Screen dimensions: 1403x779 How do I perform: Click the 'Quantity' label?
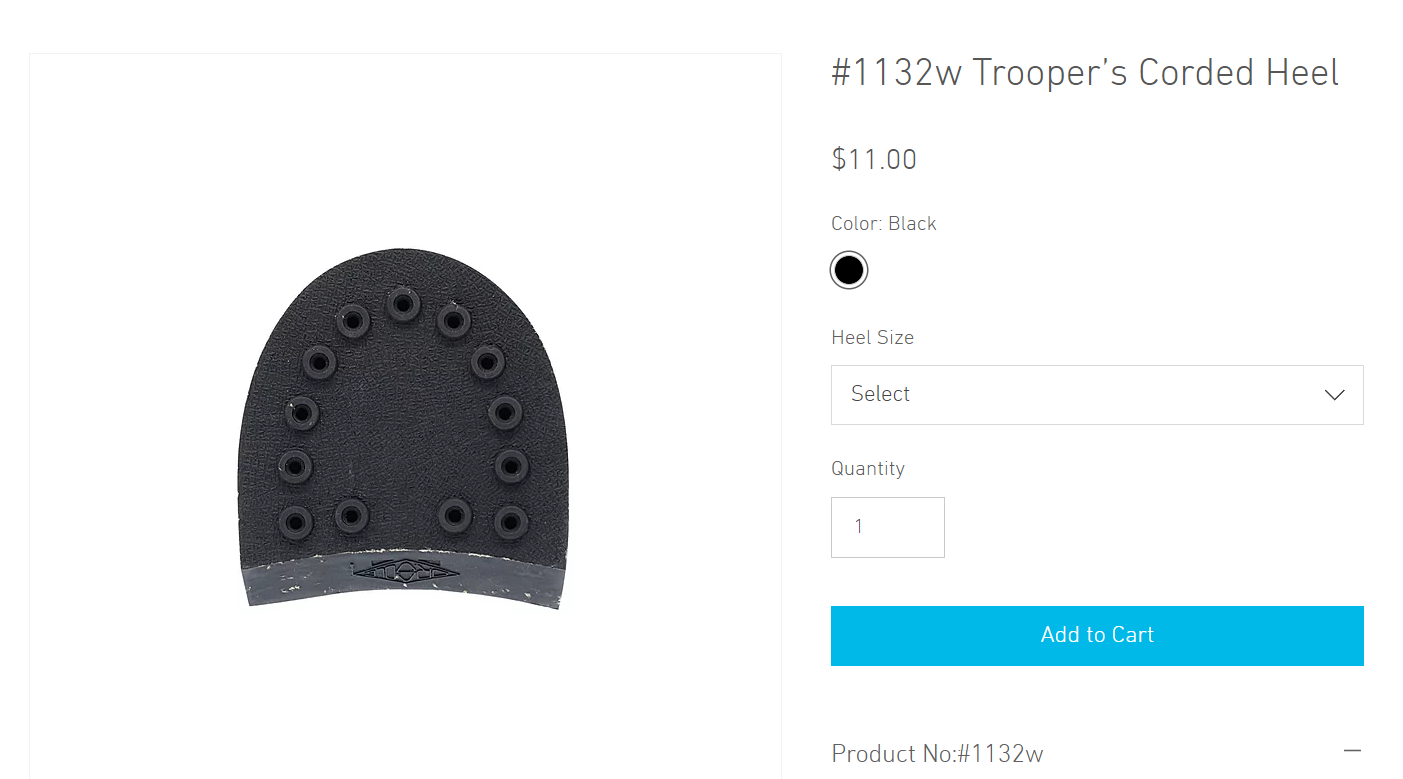(867, 468)
